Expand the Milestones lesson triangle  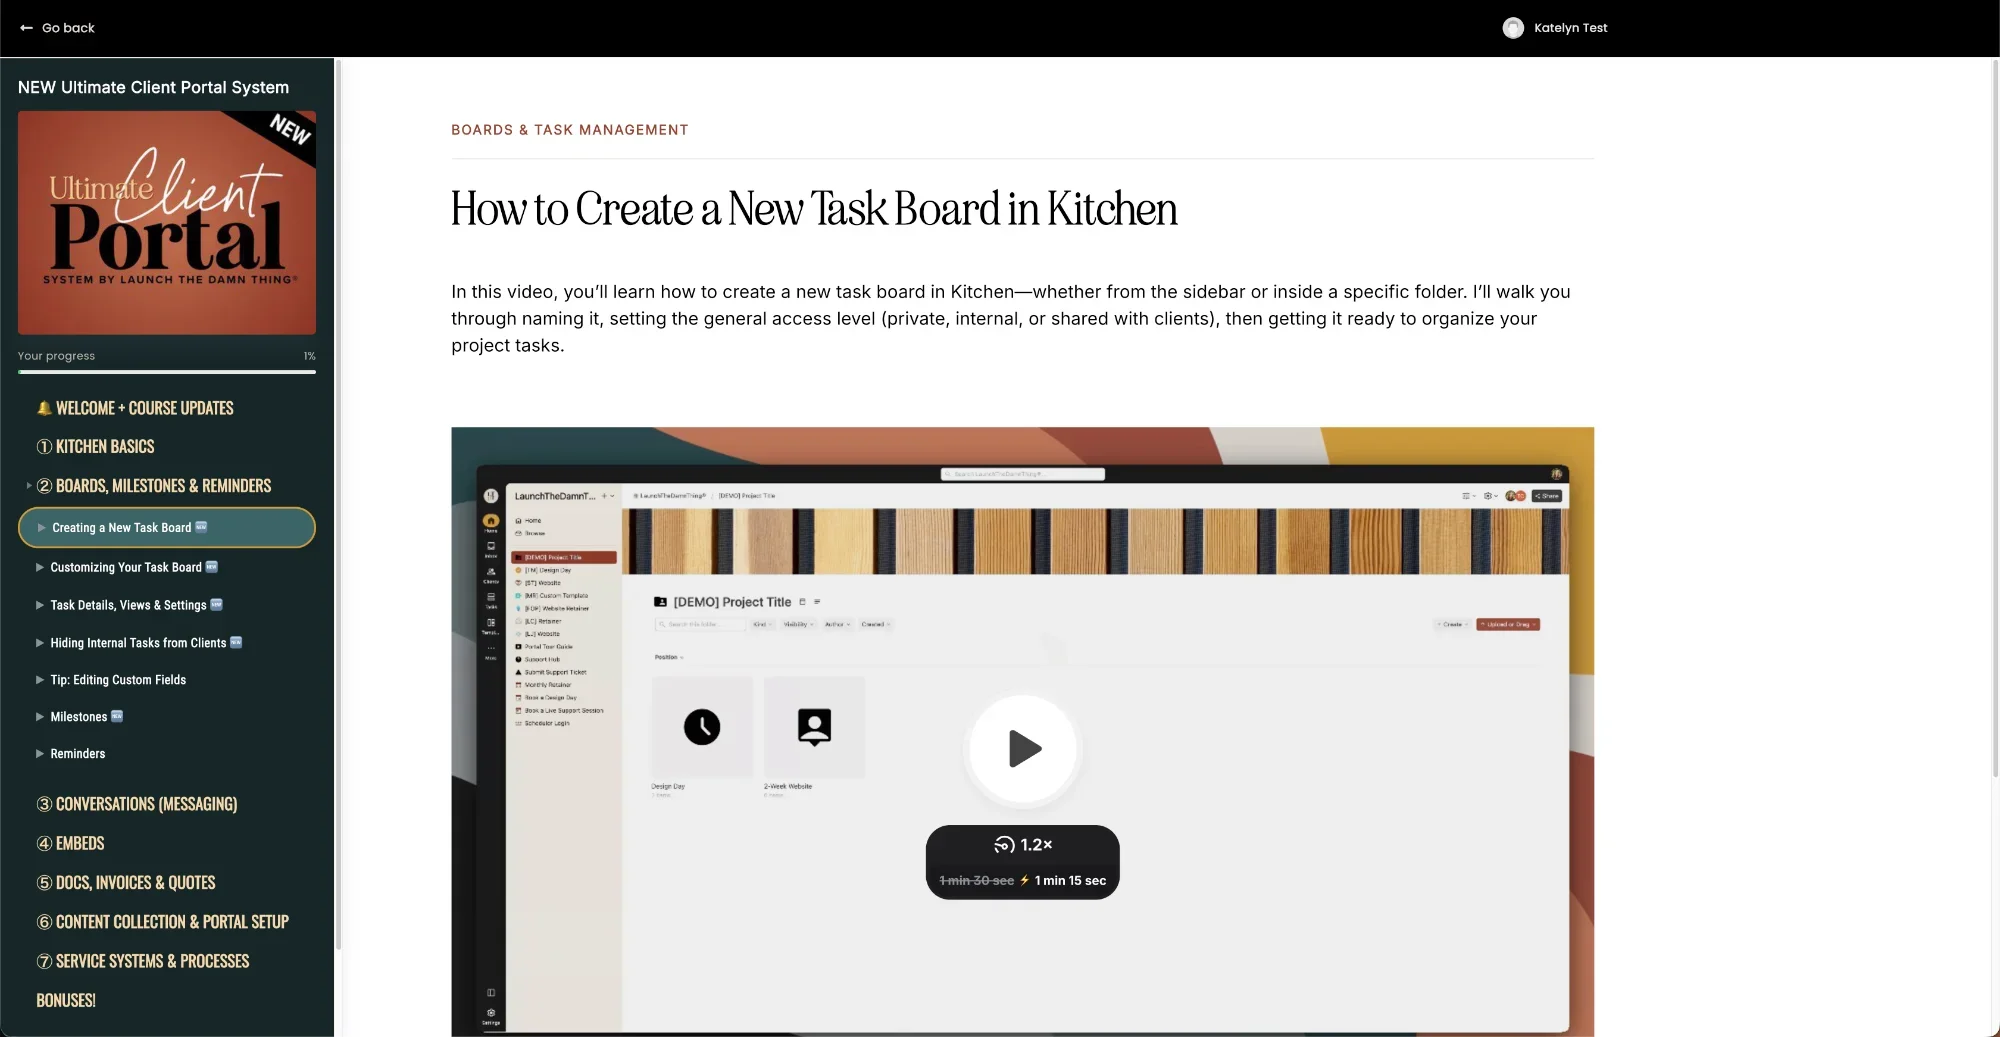40,717
